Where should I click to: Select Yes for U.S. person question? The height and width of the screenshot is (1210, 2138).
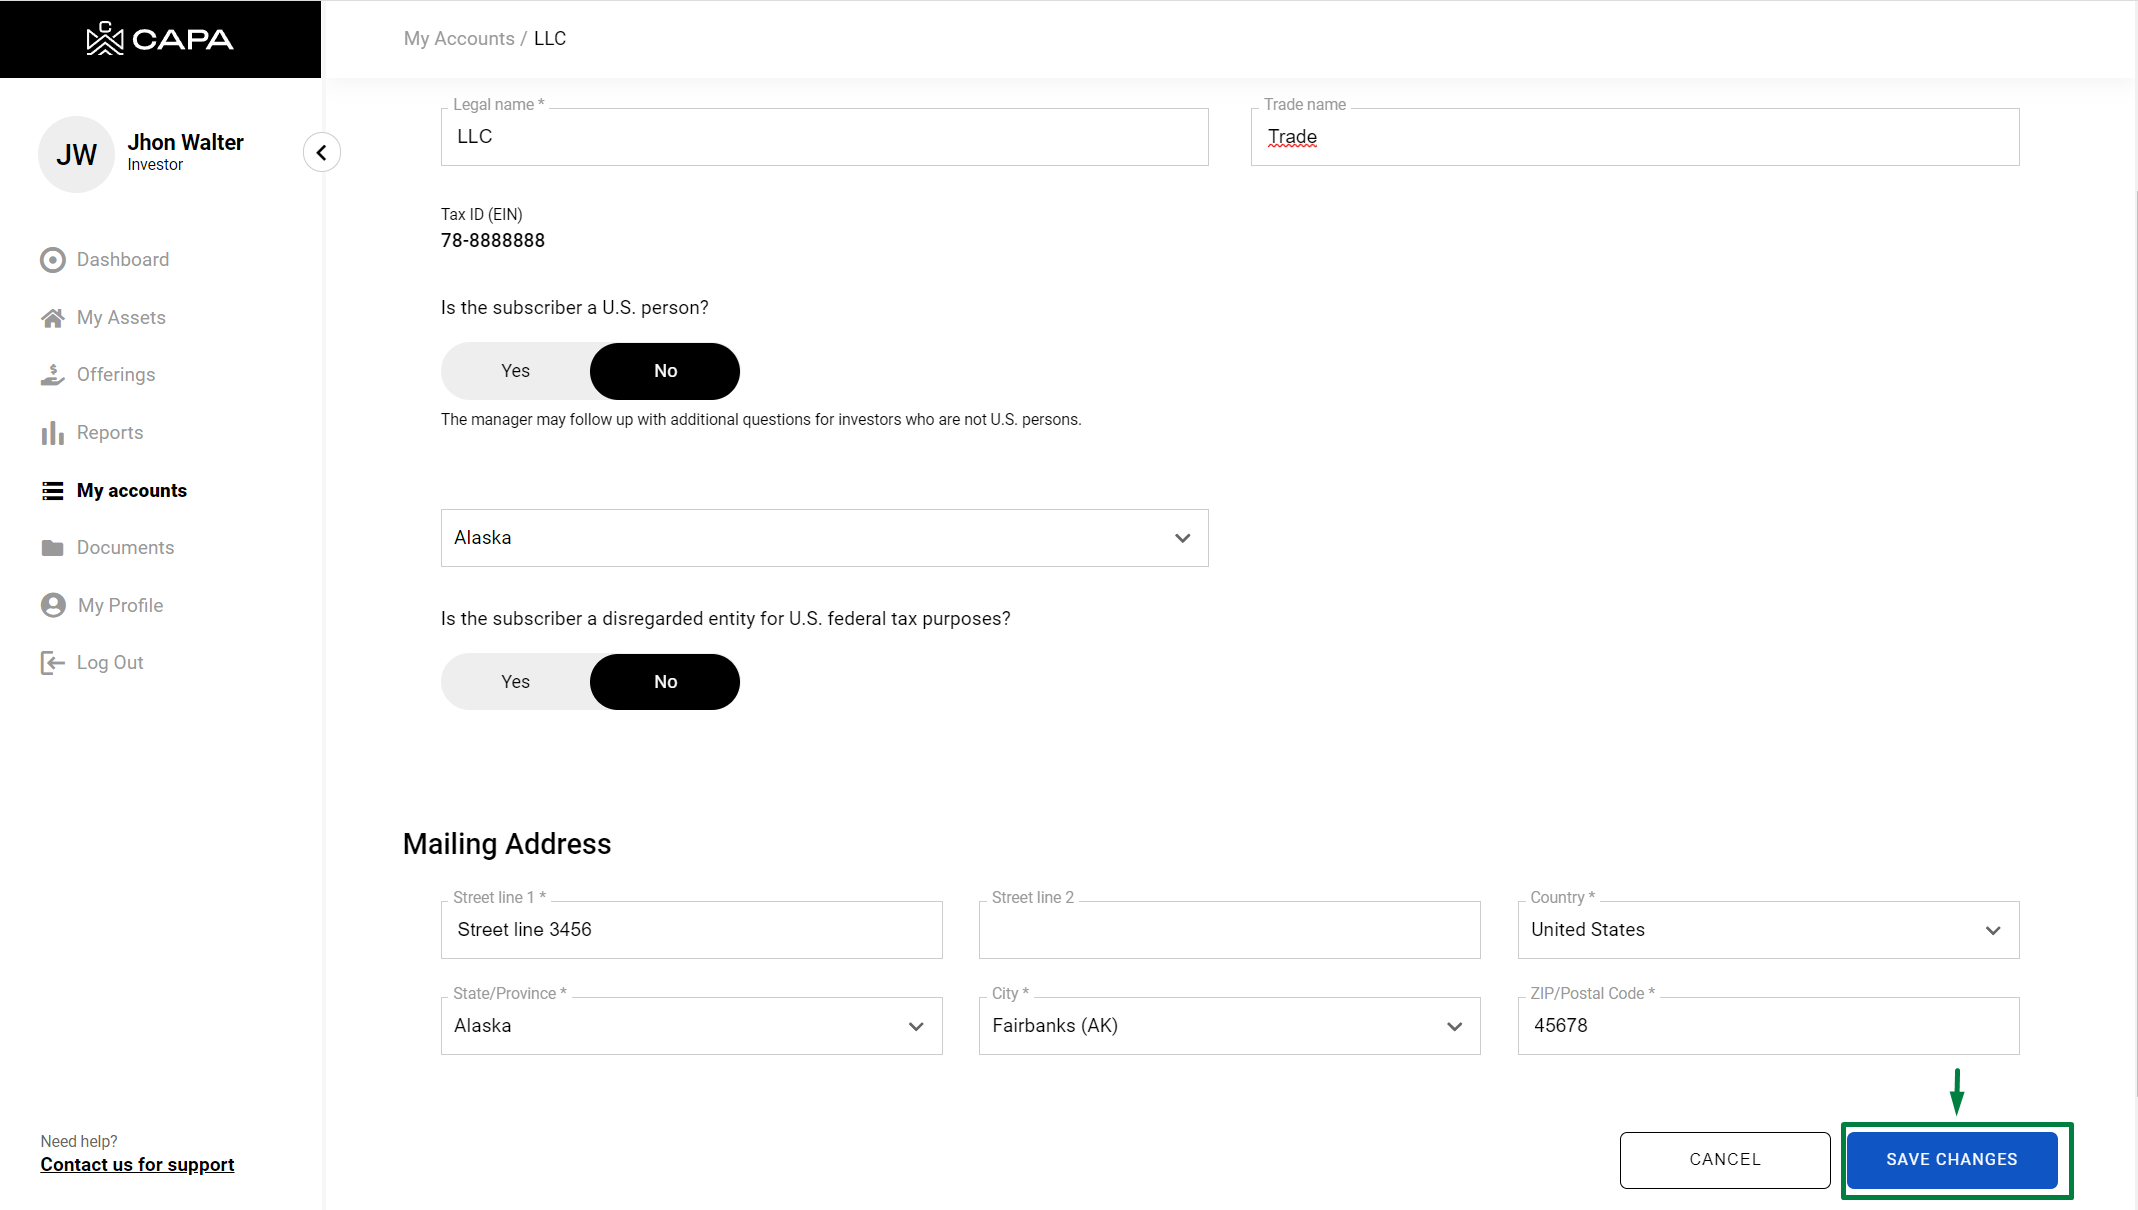pyautogui.click(x=516, y=371)
